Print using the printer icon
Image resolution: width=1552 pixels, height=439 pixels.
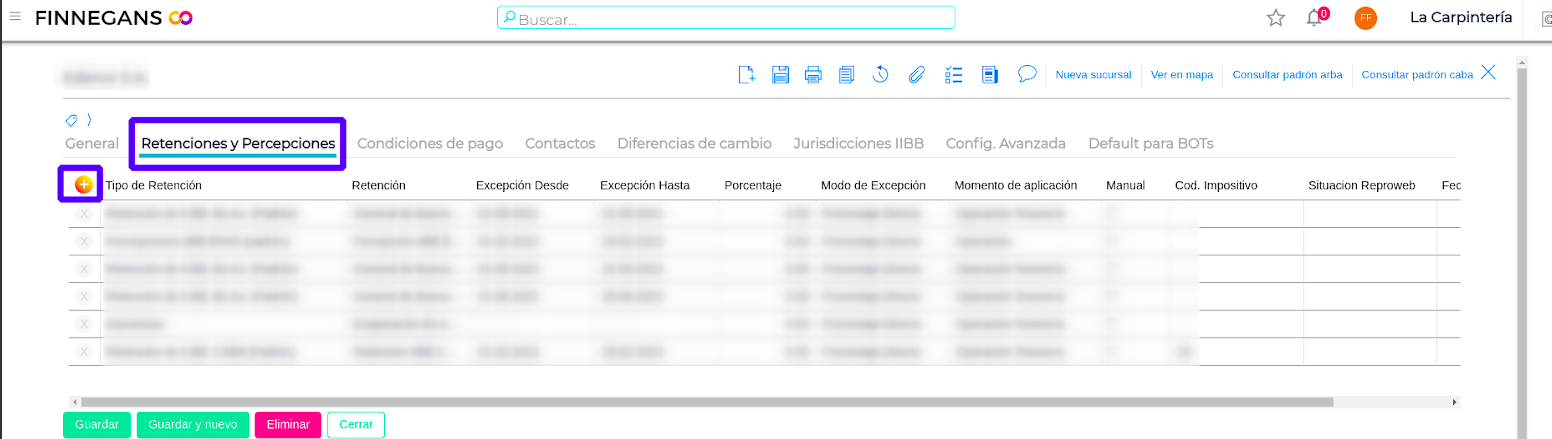click(x=813, y=74)
